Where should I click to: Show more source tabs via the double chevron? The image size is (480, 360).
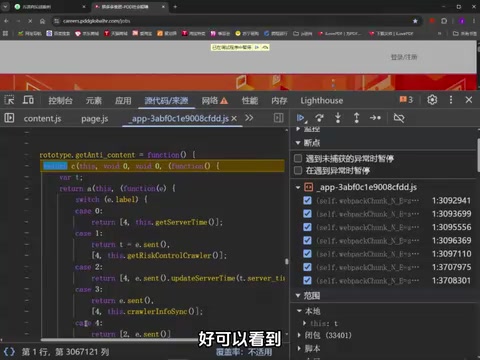(249, 118)
